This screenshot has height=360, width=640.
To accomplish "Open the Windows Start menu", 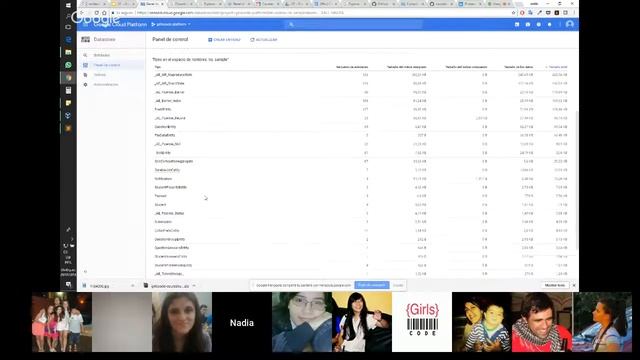I will pos(68,5).
